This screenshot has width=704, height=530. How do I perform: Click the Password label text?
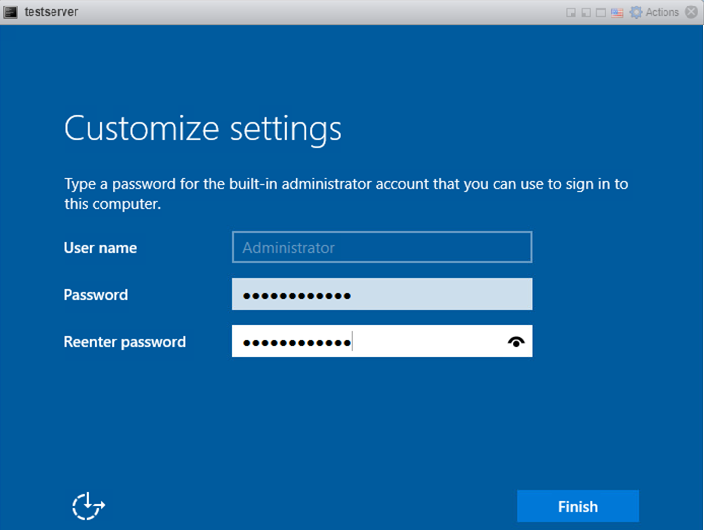(96, 295)
